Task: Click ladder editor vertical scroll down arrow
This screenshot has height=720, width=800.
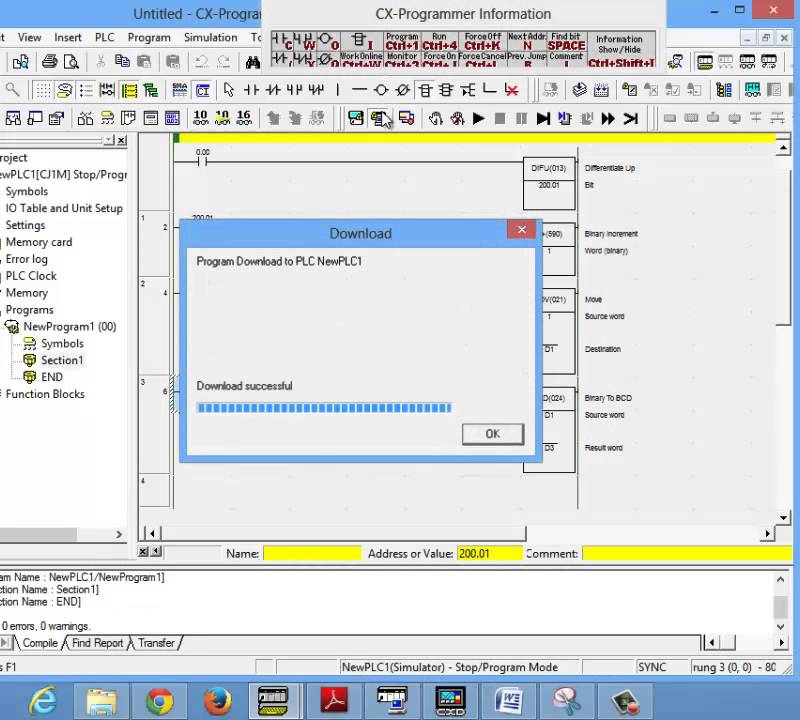Action: (783, 518)
